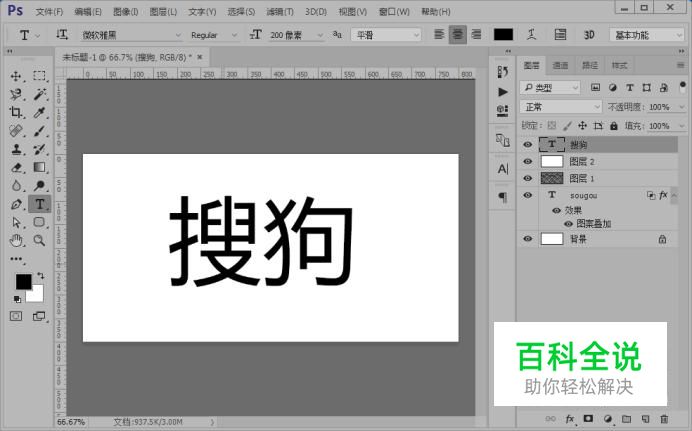
Task: Add a layer mask
Action: pyautogui.click(x=588, y=419)
